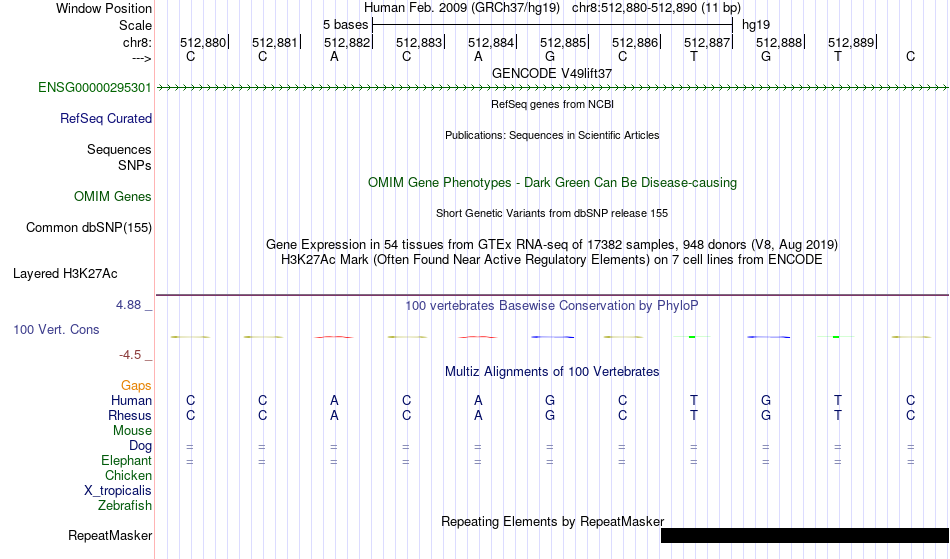Click the -4.5 conservation lower value

point(130,355)
